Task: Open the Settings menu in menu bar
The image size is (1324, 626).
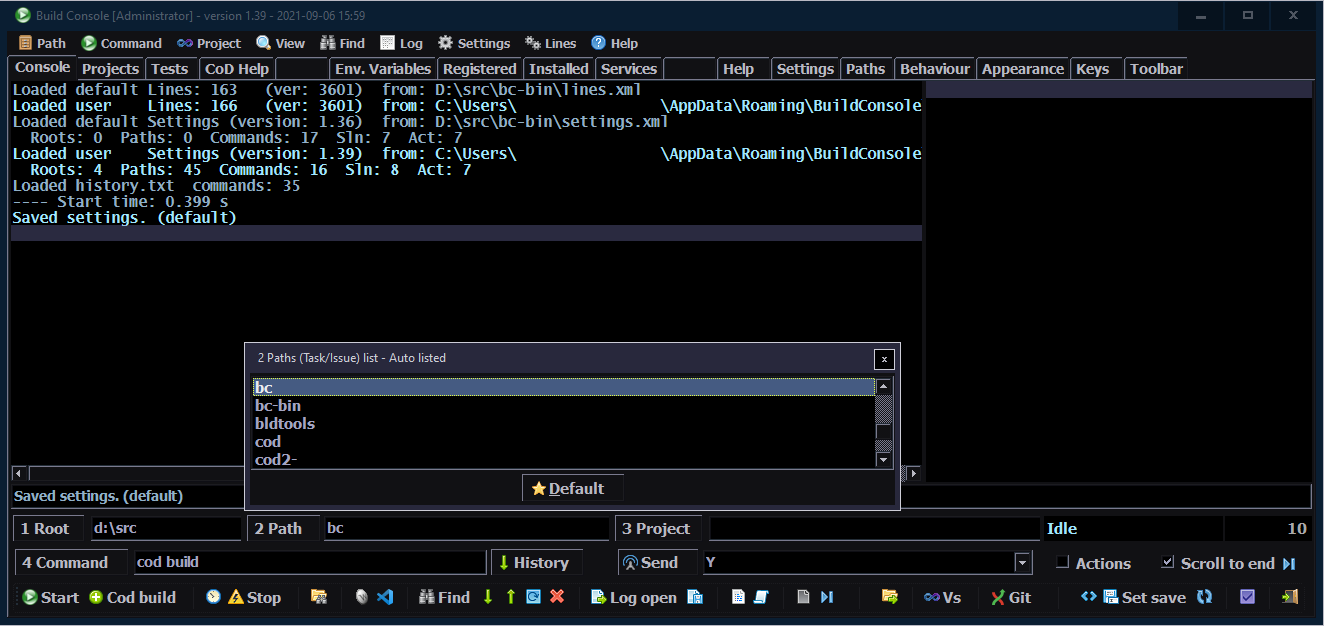Action: click(x=474, y=43)
